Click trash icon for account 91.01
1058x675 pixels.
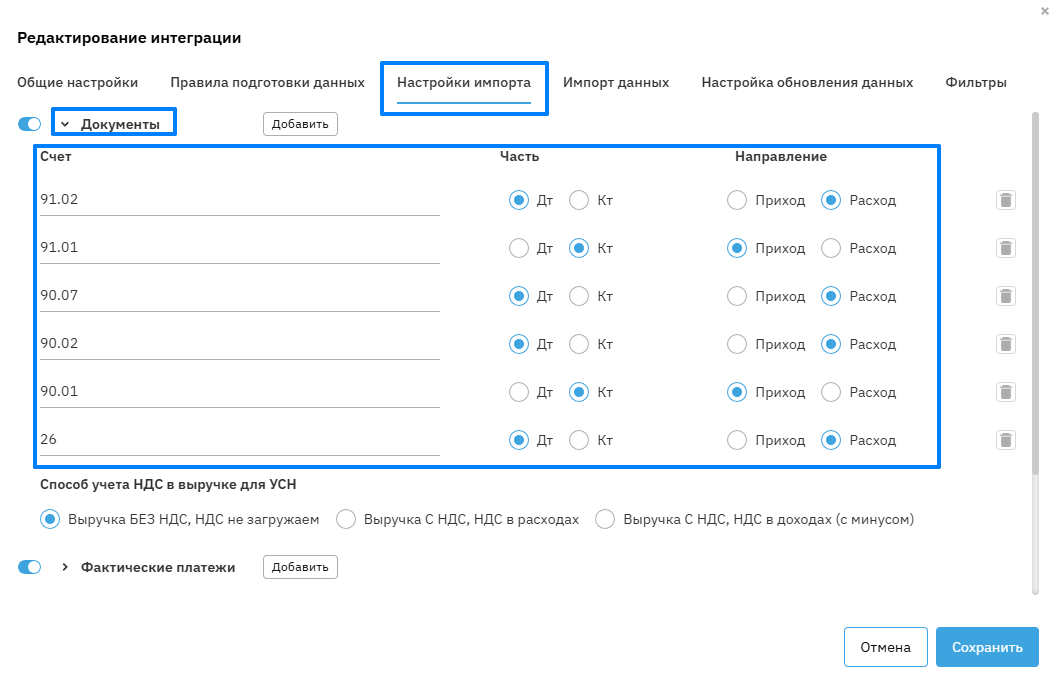(x=1006, y=248)
